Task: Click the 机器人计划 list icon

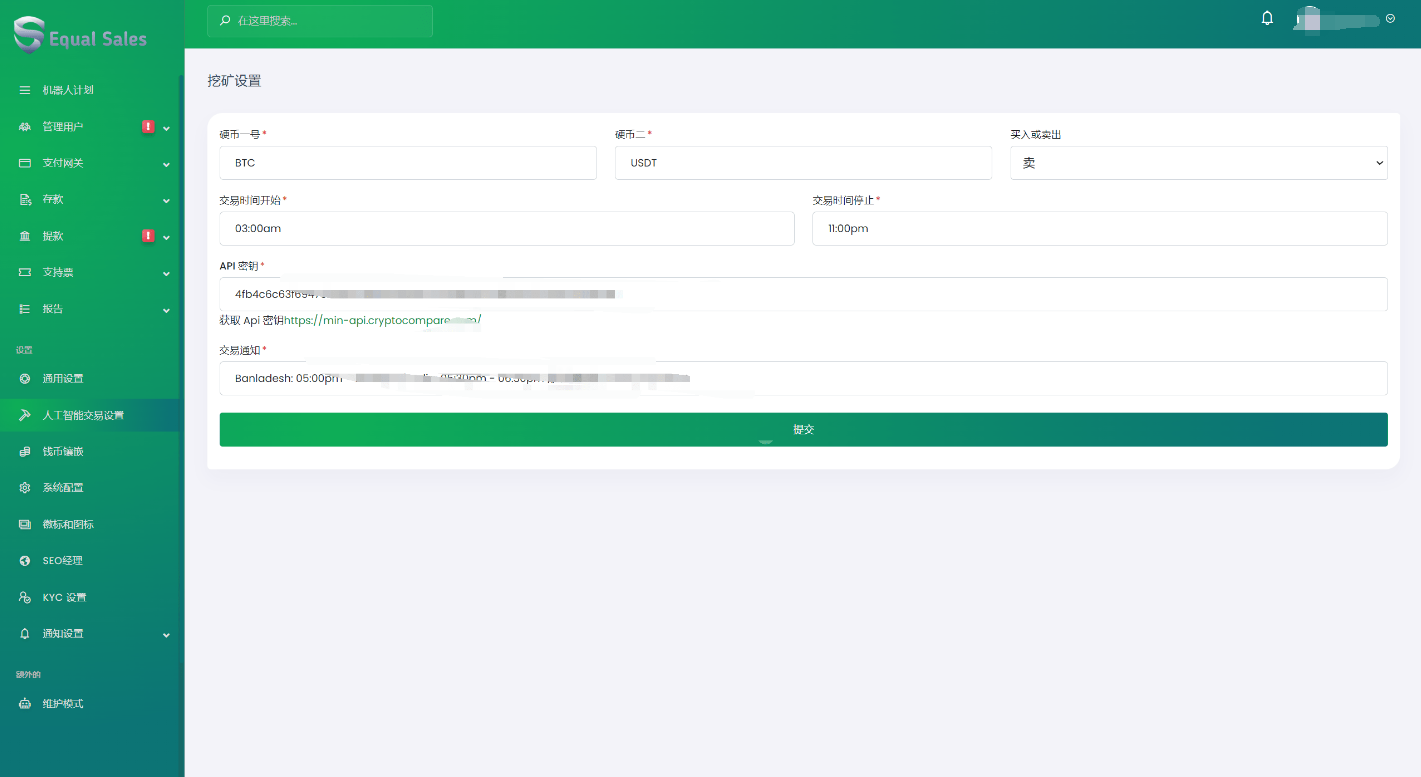Action: pos(25,90)
